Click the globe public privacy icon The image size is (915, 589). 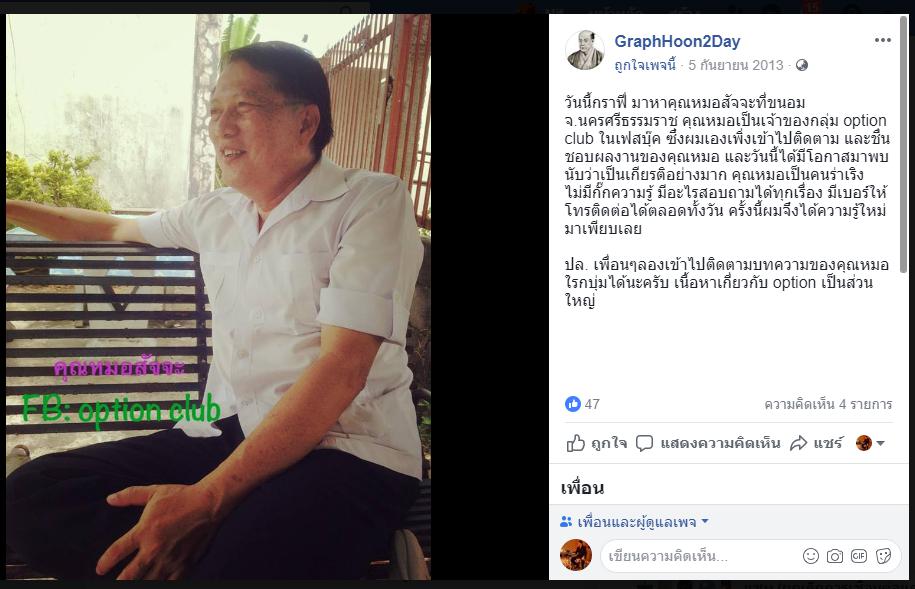(802, 65)
